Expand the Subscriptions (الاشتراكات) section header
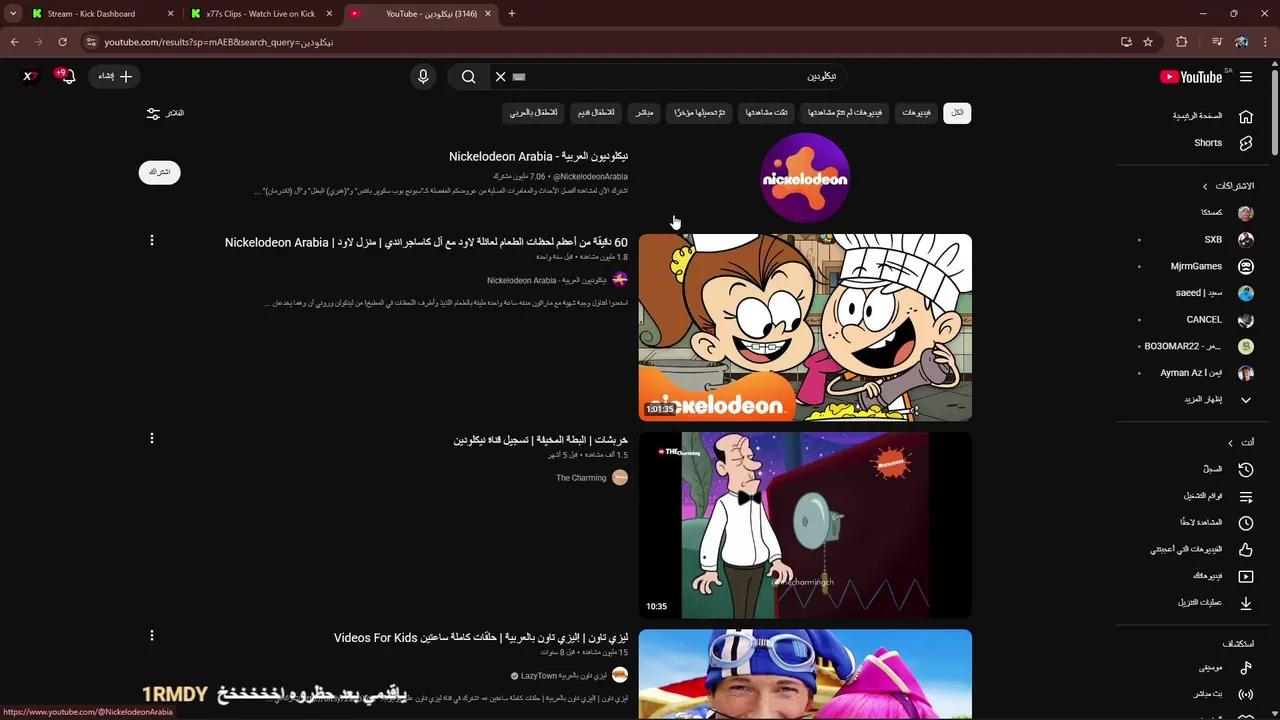 [x=1228, y=186]
